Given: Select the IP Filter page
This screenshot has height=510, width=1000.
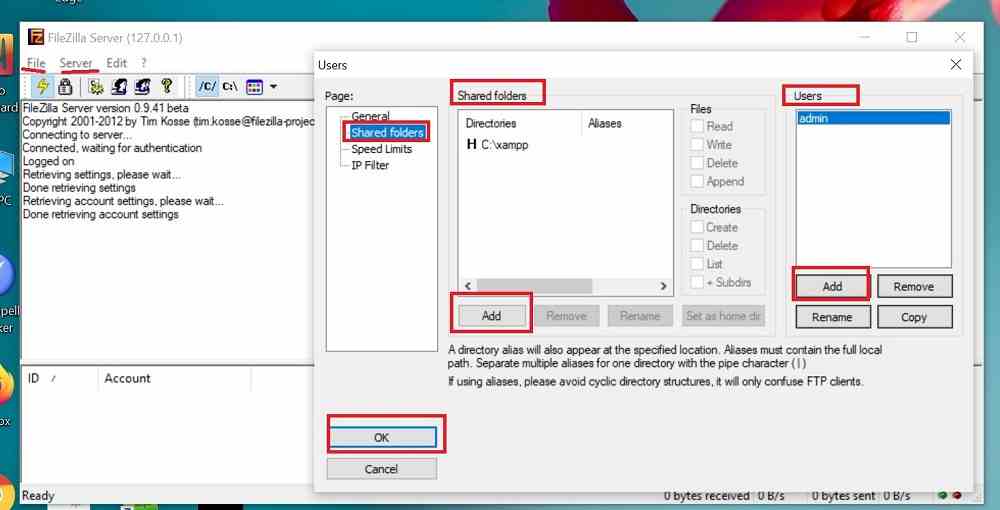Looking at the screenshot, I should coord(370,165).
